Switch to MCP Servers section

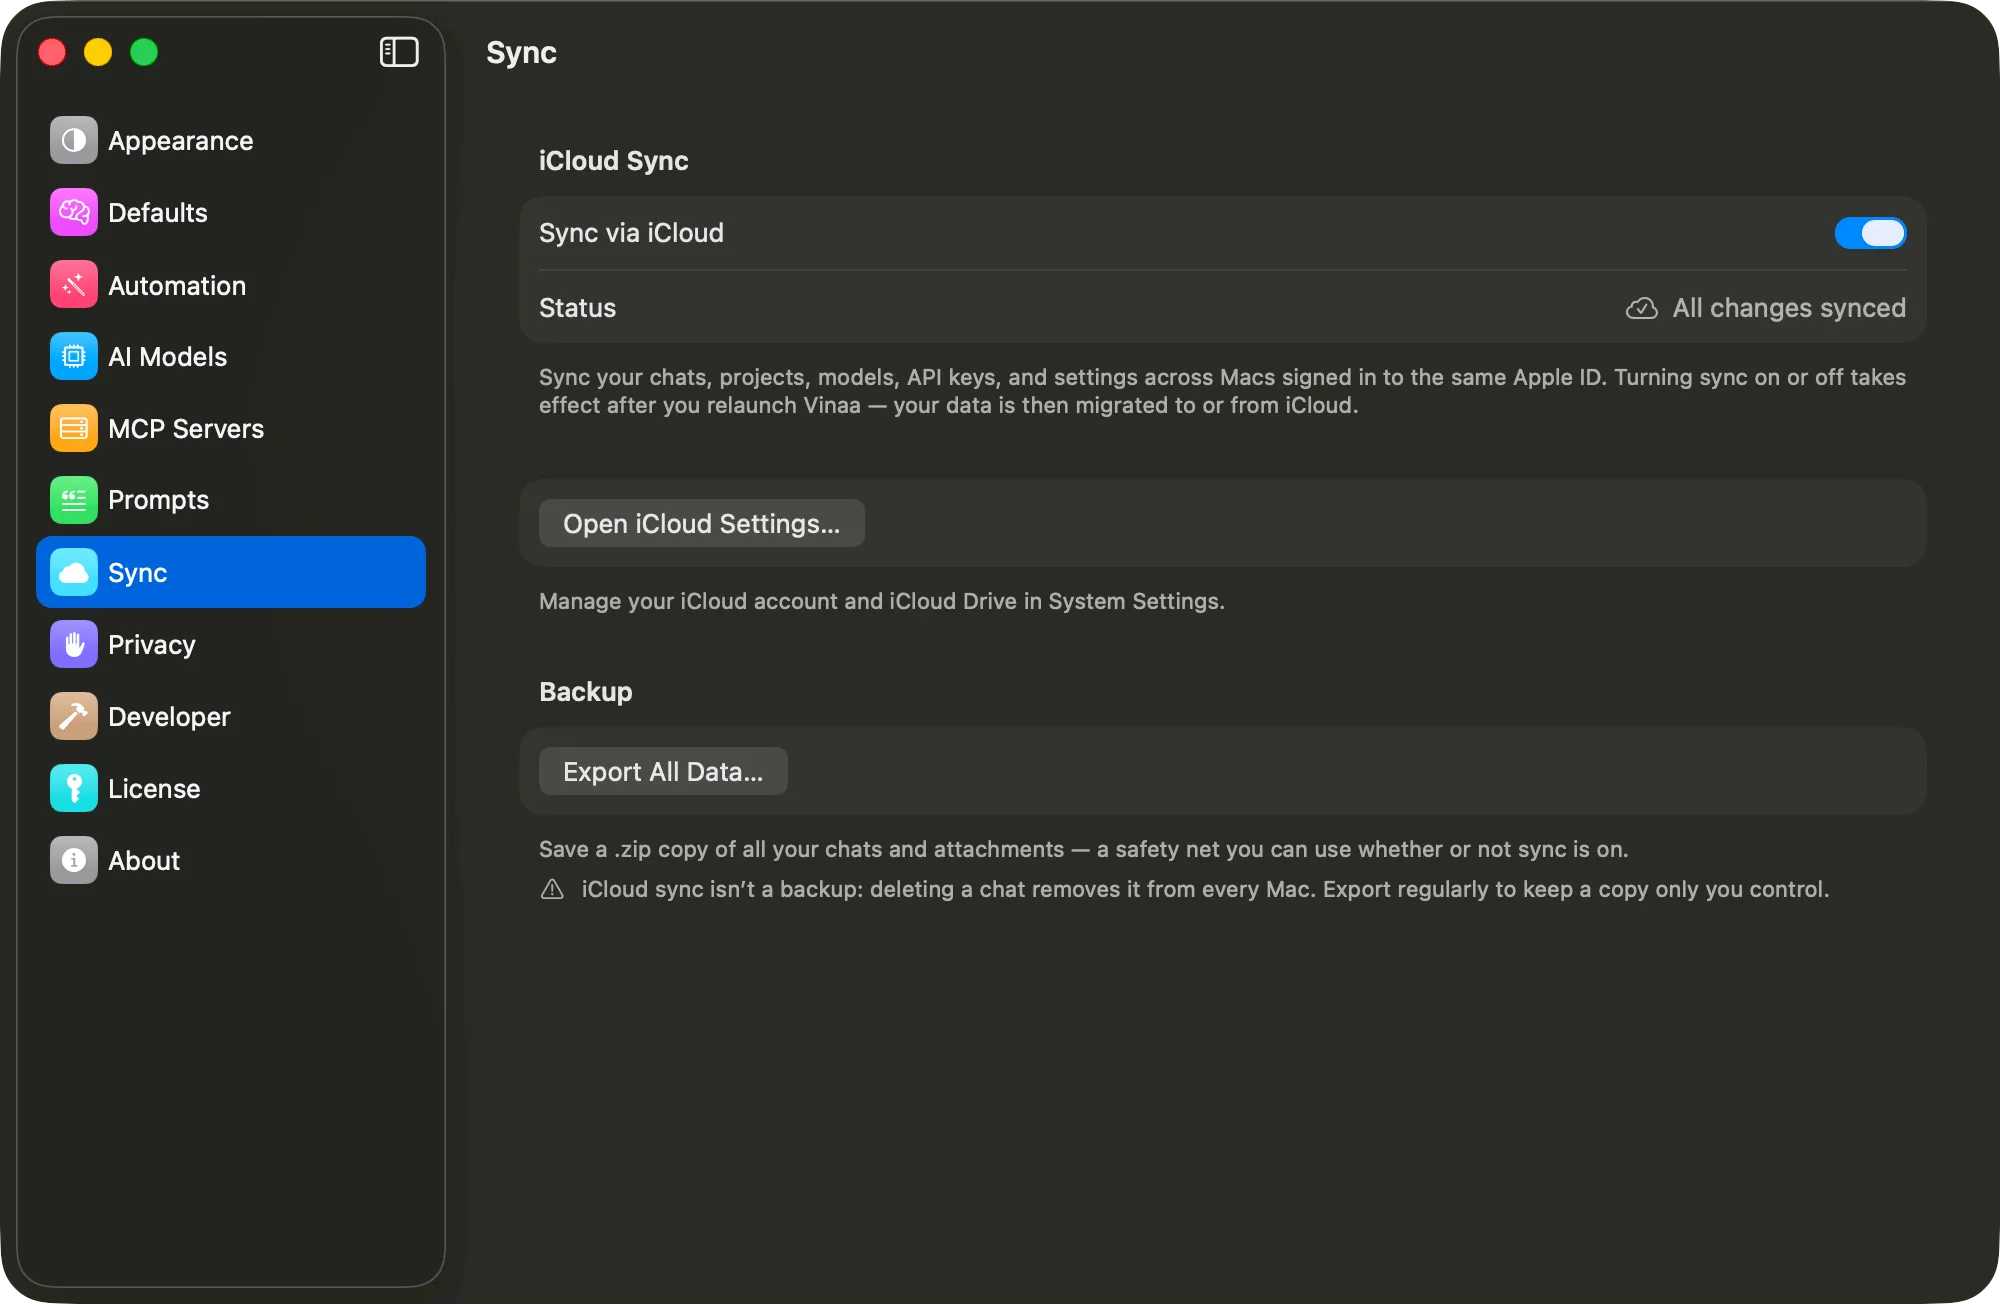click(231, 428)
